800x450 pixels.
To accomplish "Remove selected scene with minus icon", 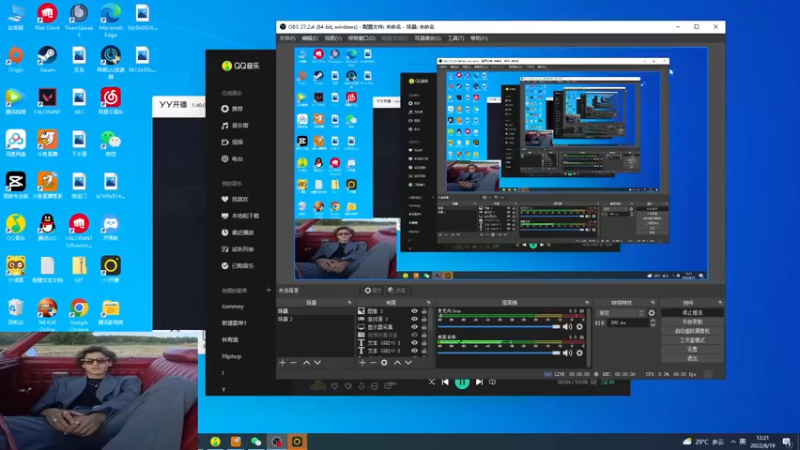I will pos(293,363).
